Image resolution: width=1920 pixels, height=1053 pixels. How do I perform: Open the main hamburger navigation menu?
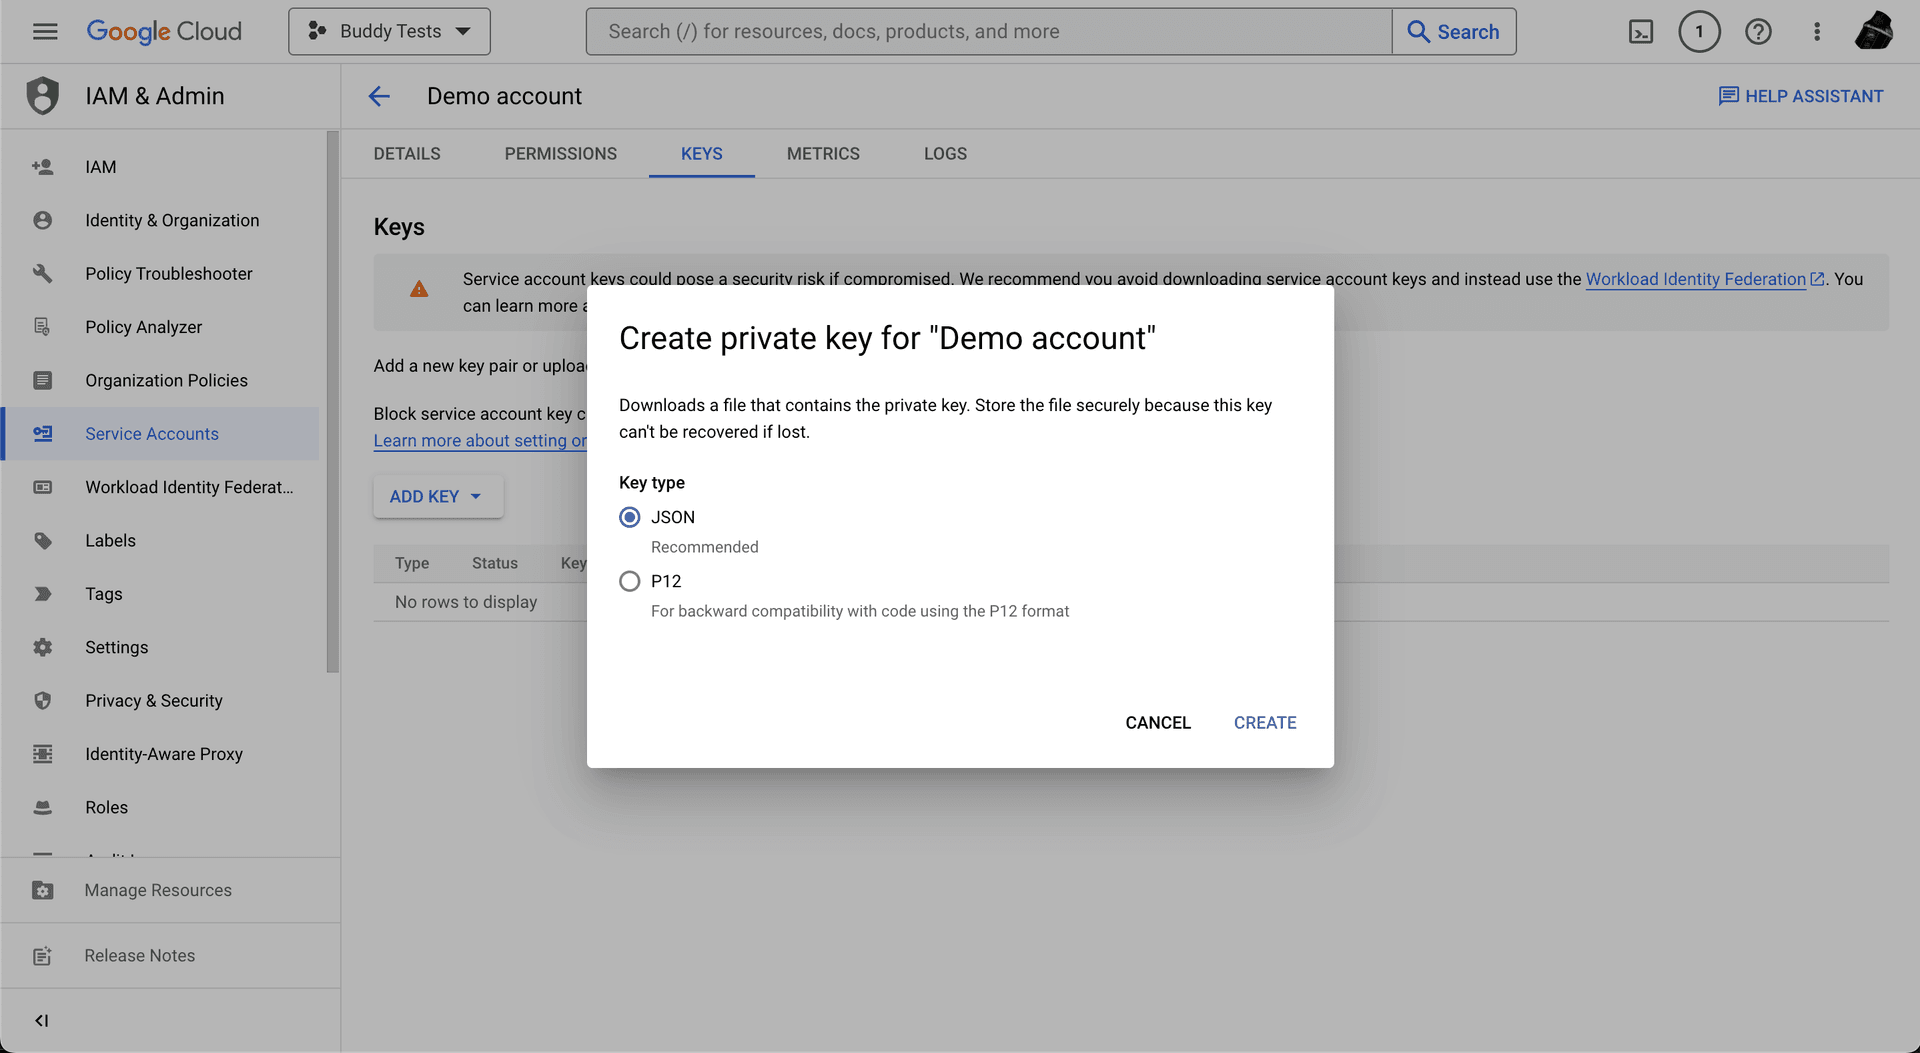(x=45, y=32)
